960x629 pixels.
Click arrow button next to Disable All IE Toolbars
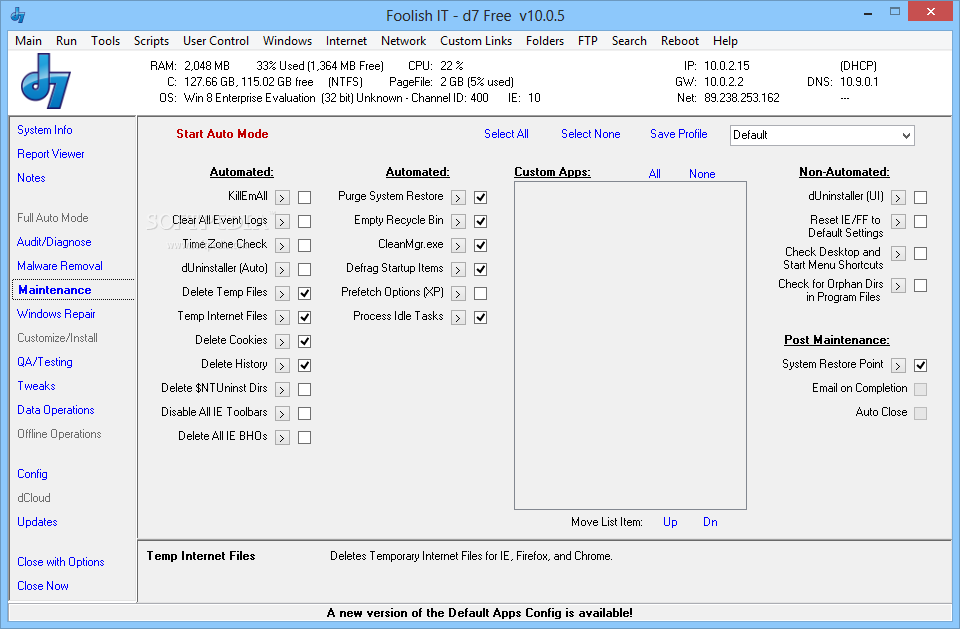[282, 413]
